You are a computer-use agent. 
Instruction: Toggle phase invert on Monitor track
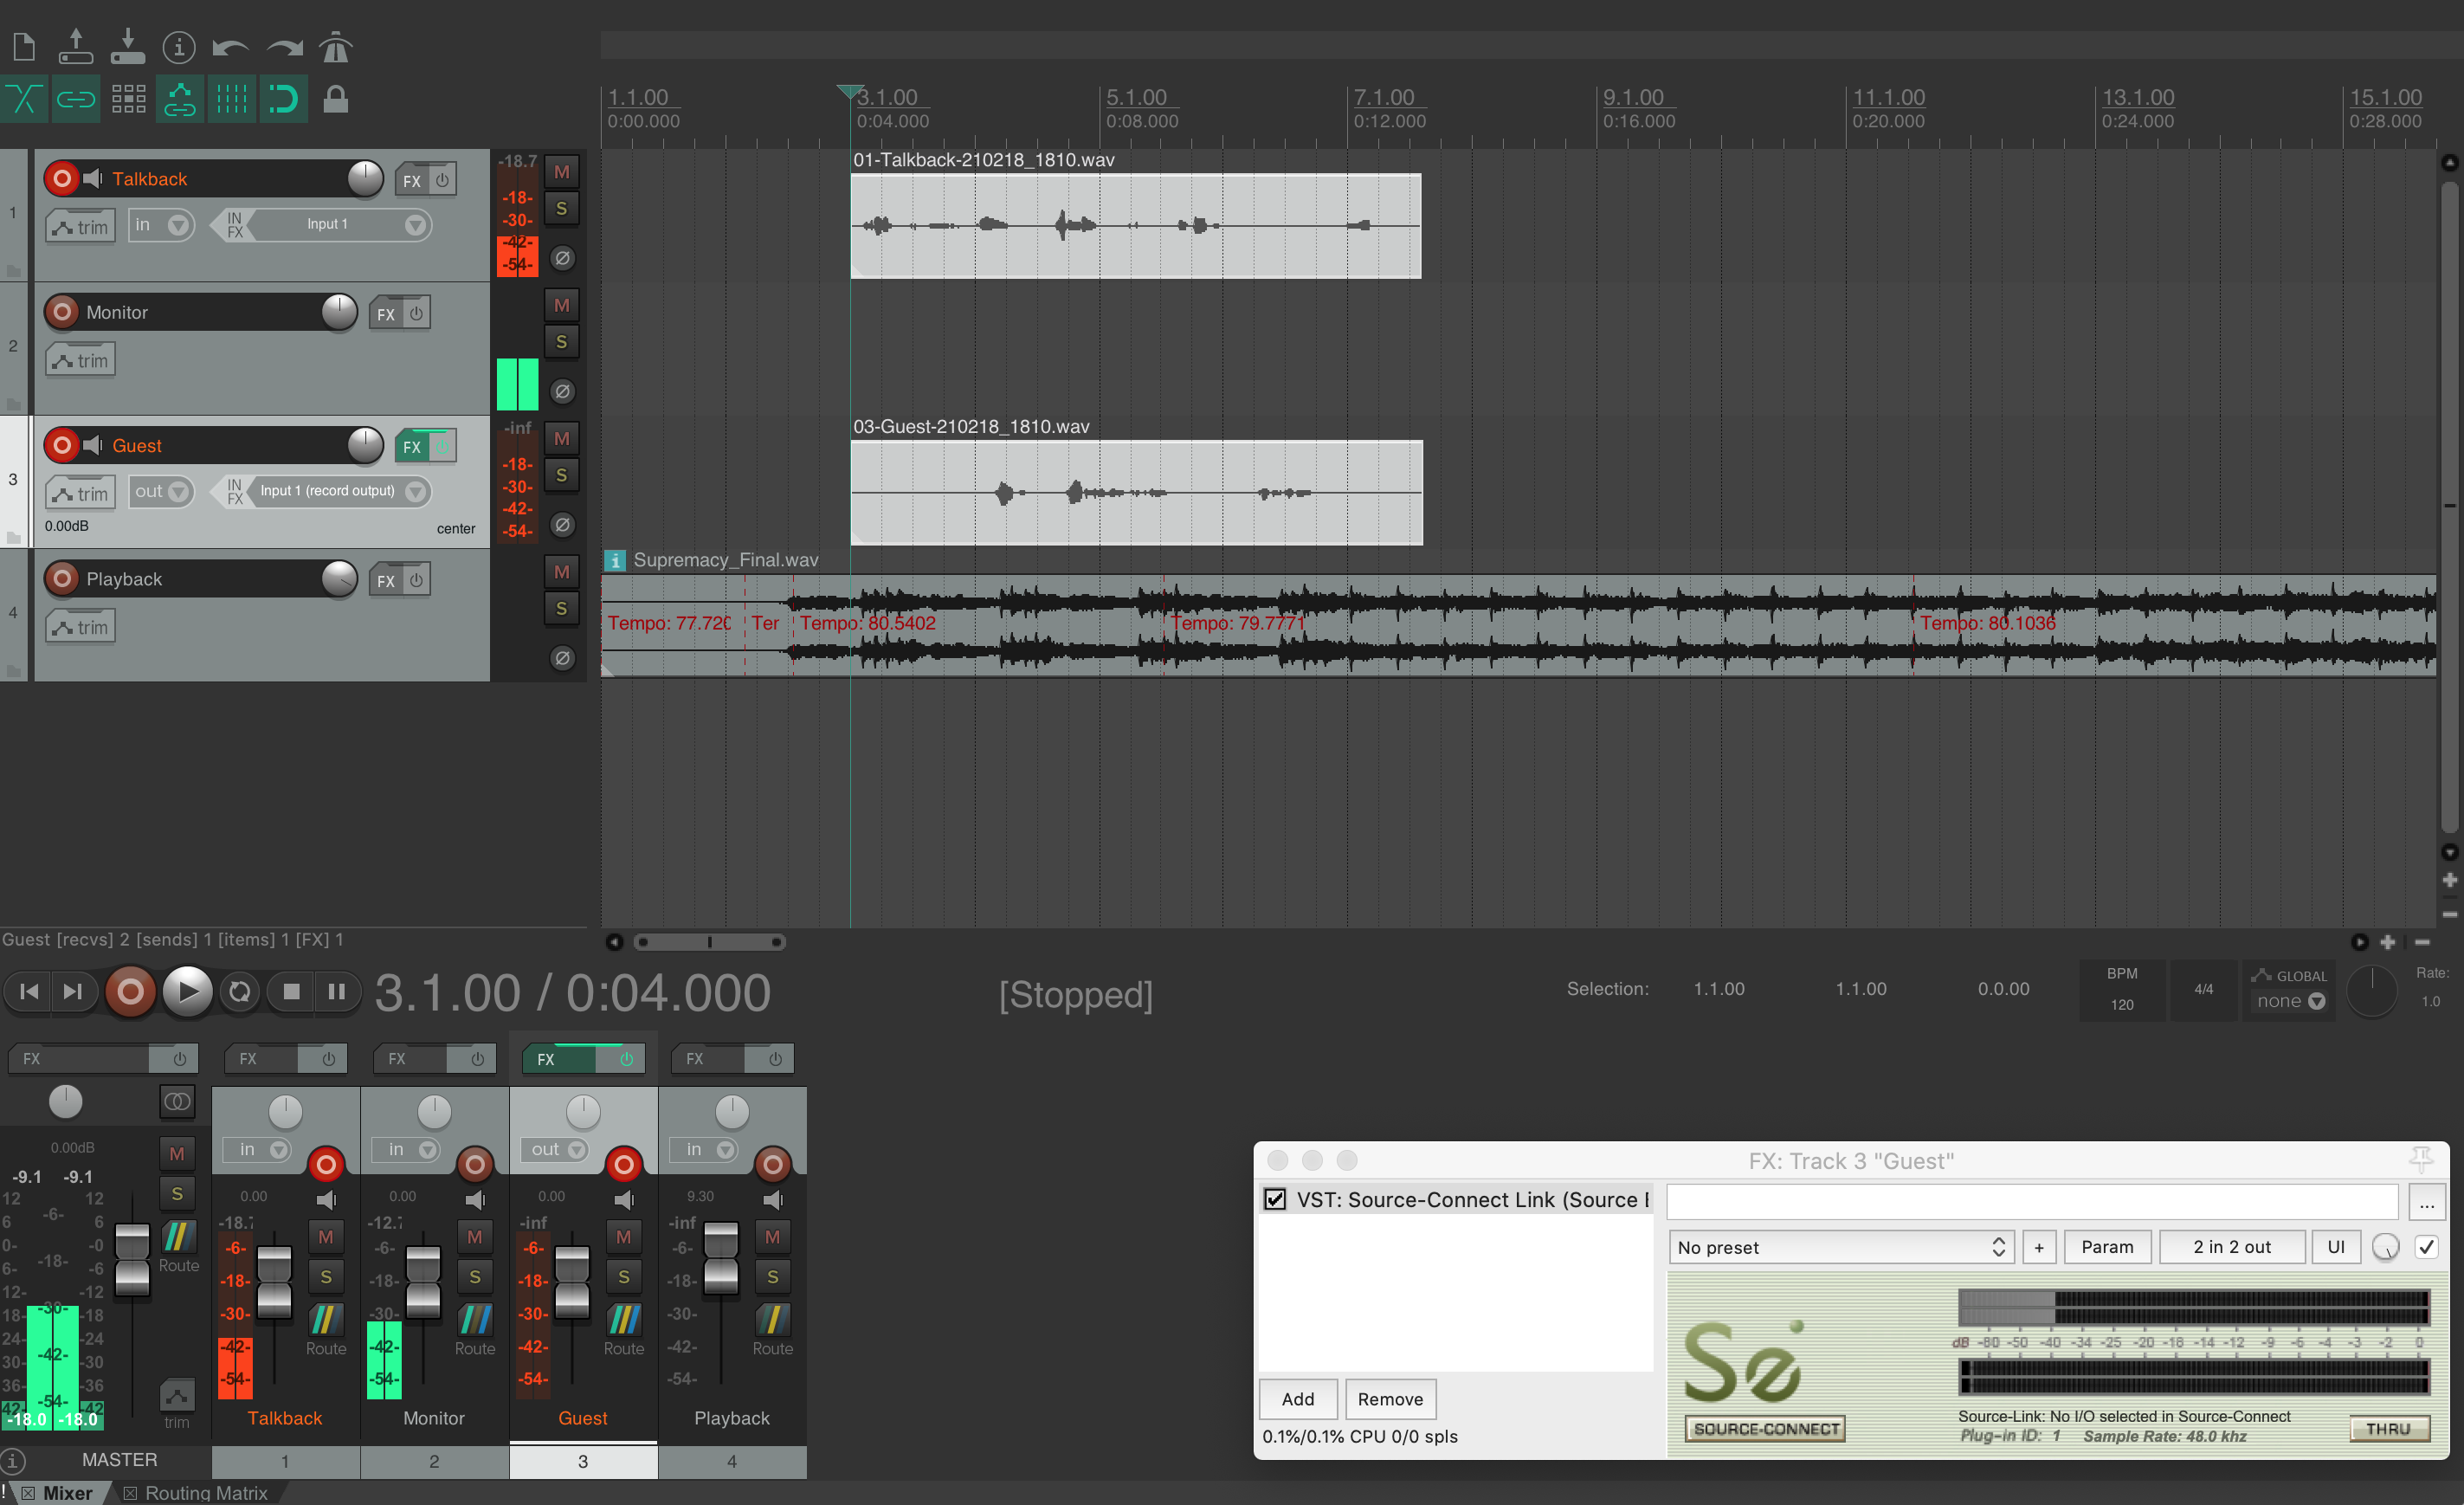562,391
